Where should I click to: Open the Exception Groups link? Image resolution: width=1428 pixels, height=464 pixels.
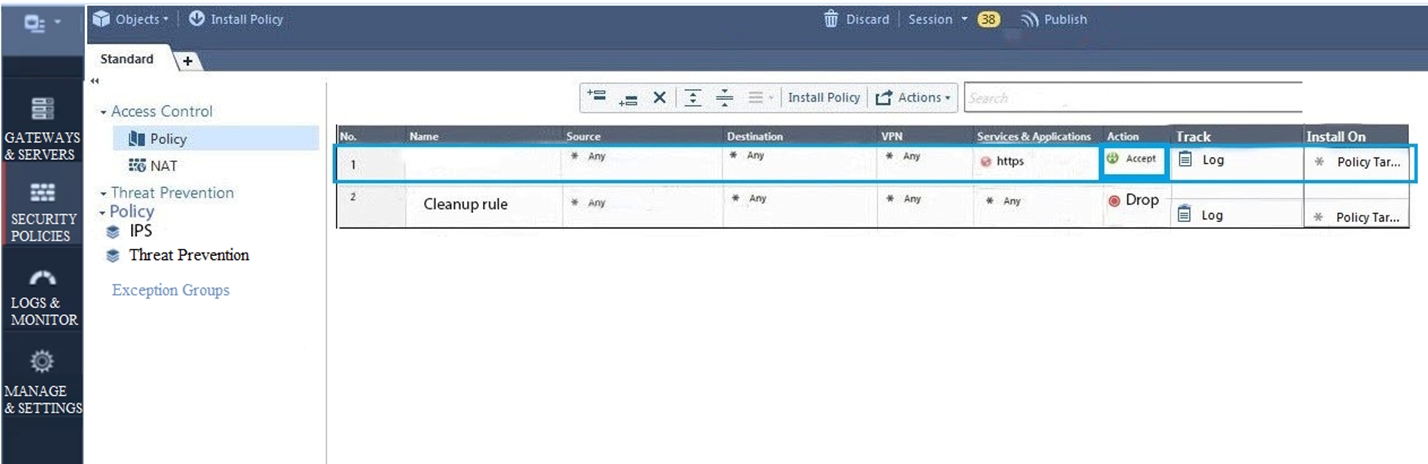coord(170,290)
